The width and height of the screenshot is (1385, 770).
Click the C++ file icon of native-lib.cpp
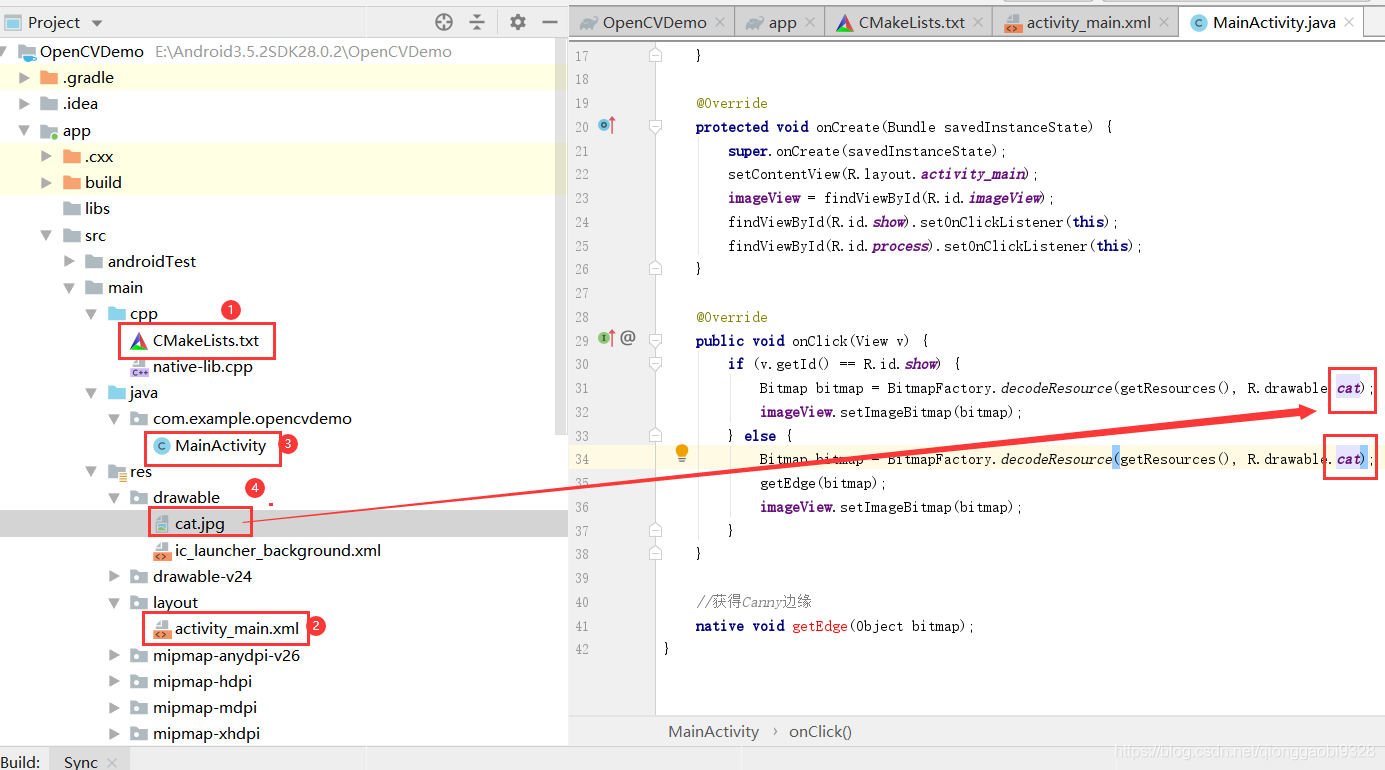pos(139,367)
